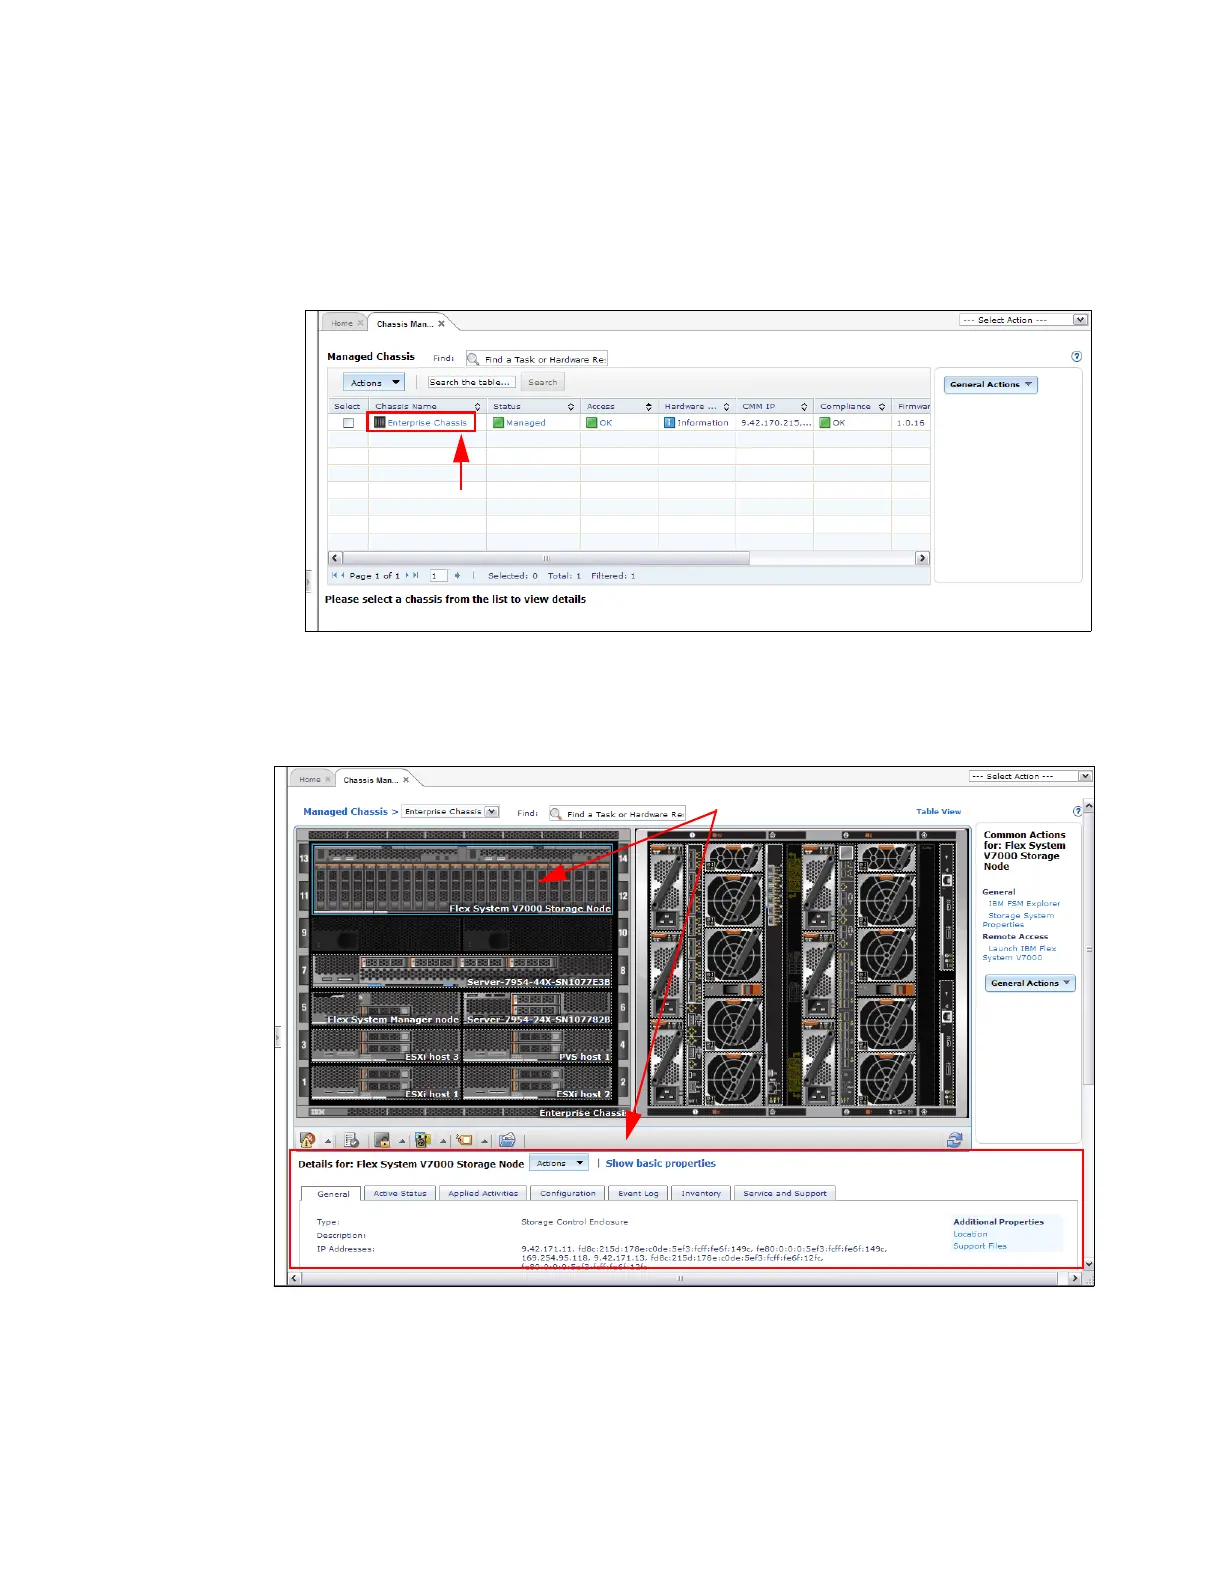Screen dimensions: 1224x1584
Task: Click Launch IBM Flex System V7000 link
Action: [1020, 953]
